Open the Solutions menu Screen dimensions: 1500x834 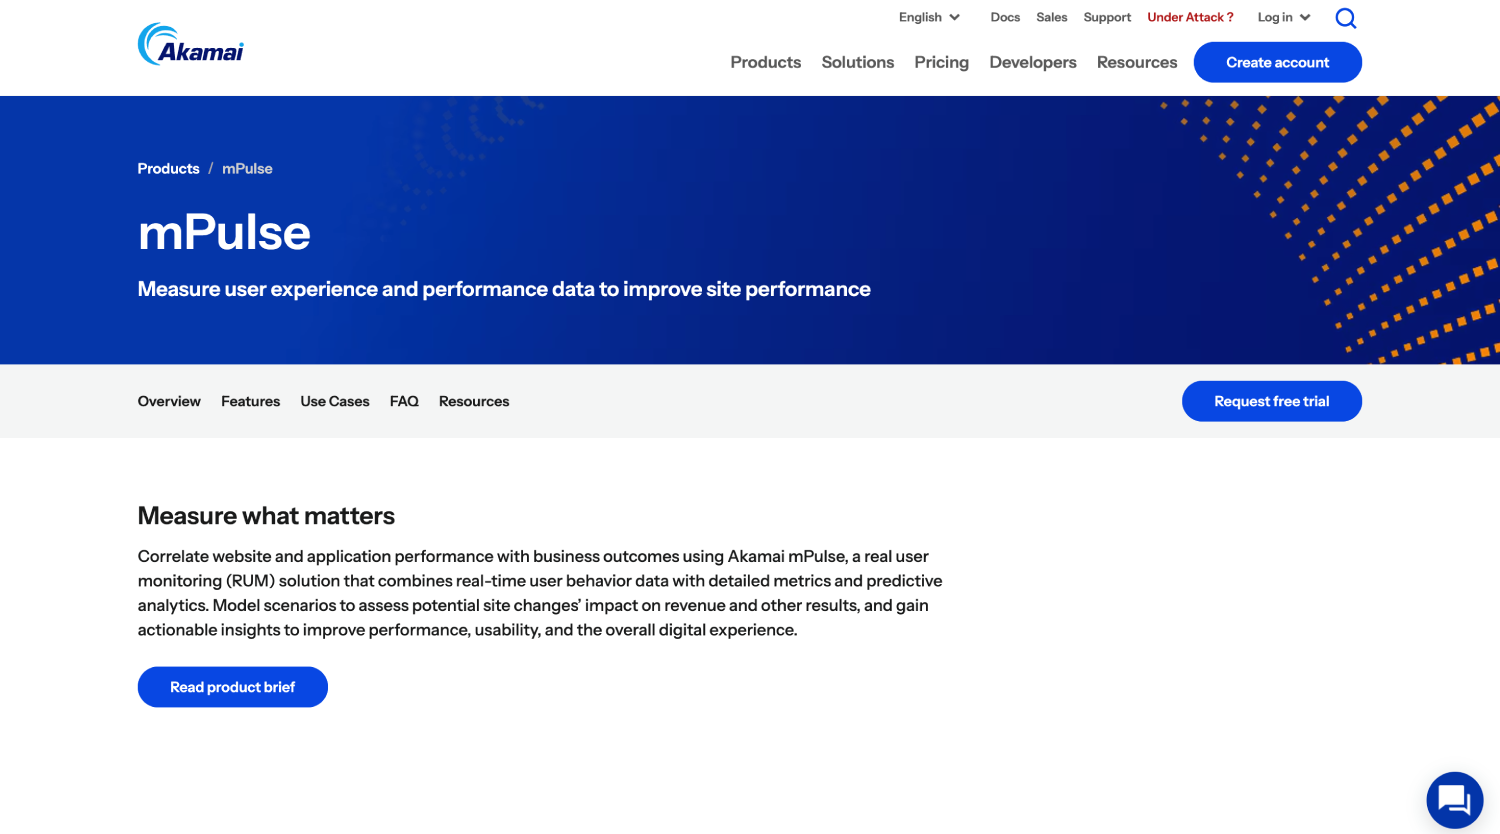858,62
